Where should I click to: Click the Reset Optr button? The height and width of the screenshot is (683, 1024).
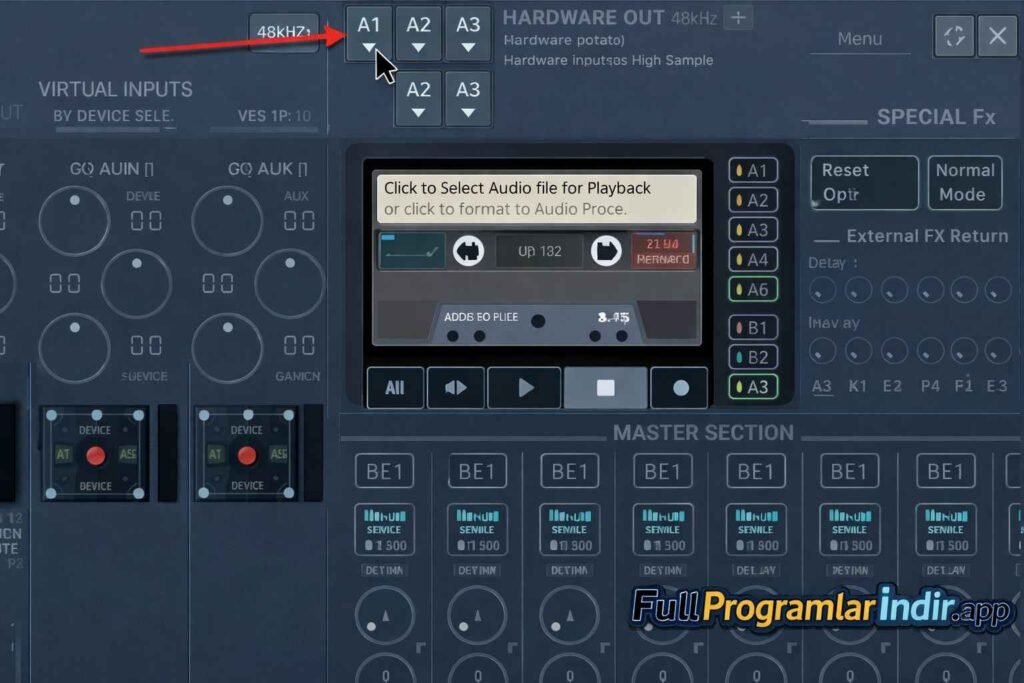pyautogui.click(x=864, y=182)
